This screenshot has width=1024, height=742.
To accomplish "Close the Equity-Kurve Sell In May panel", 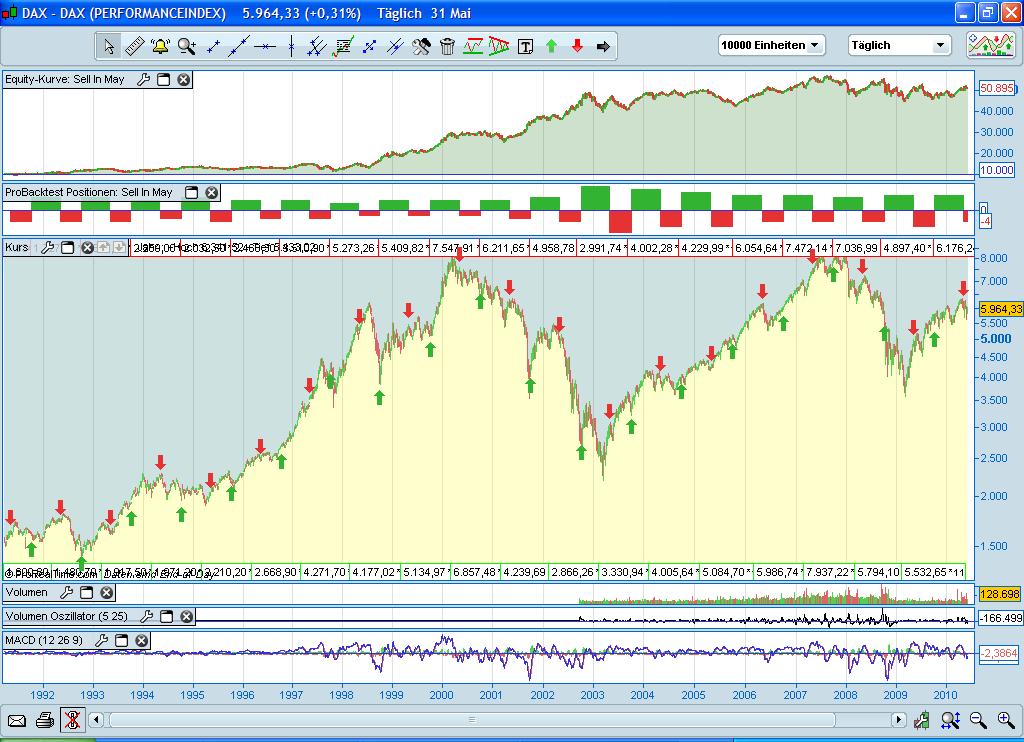I will pyautogui.click(x=184, y=80).
